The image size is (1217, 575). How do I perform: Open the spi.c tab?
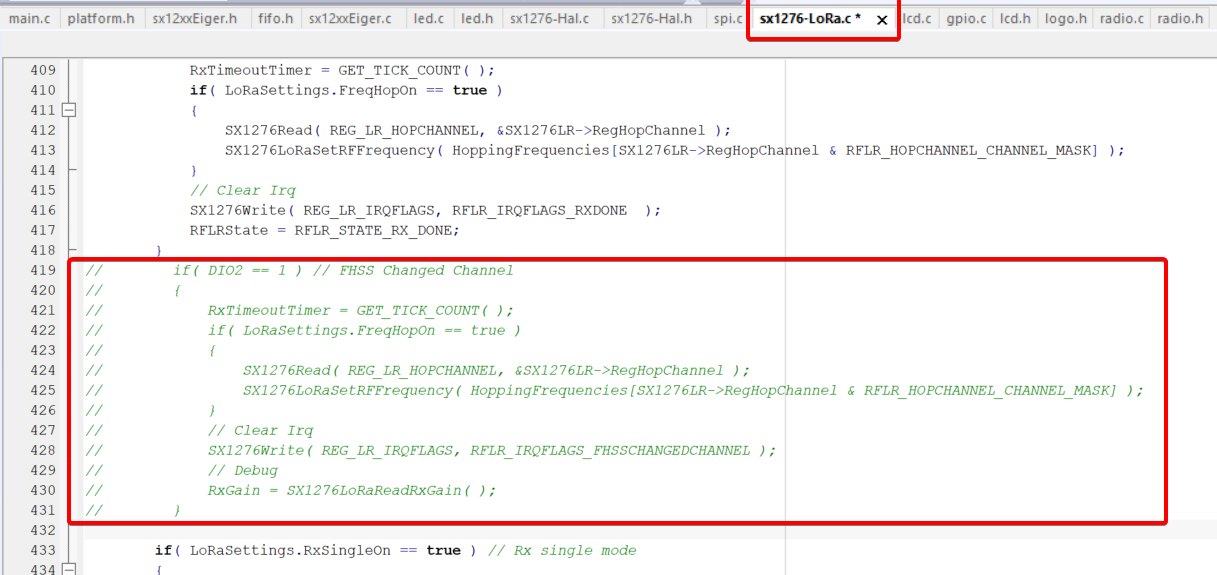[727, 19]
